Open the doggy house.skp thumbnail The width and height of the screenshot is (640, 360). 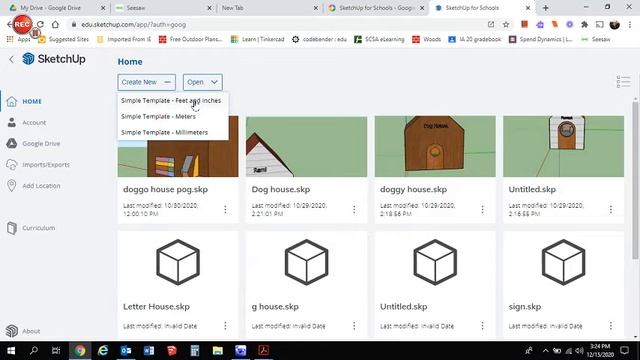pos(435,147)
